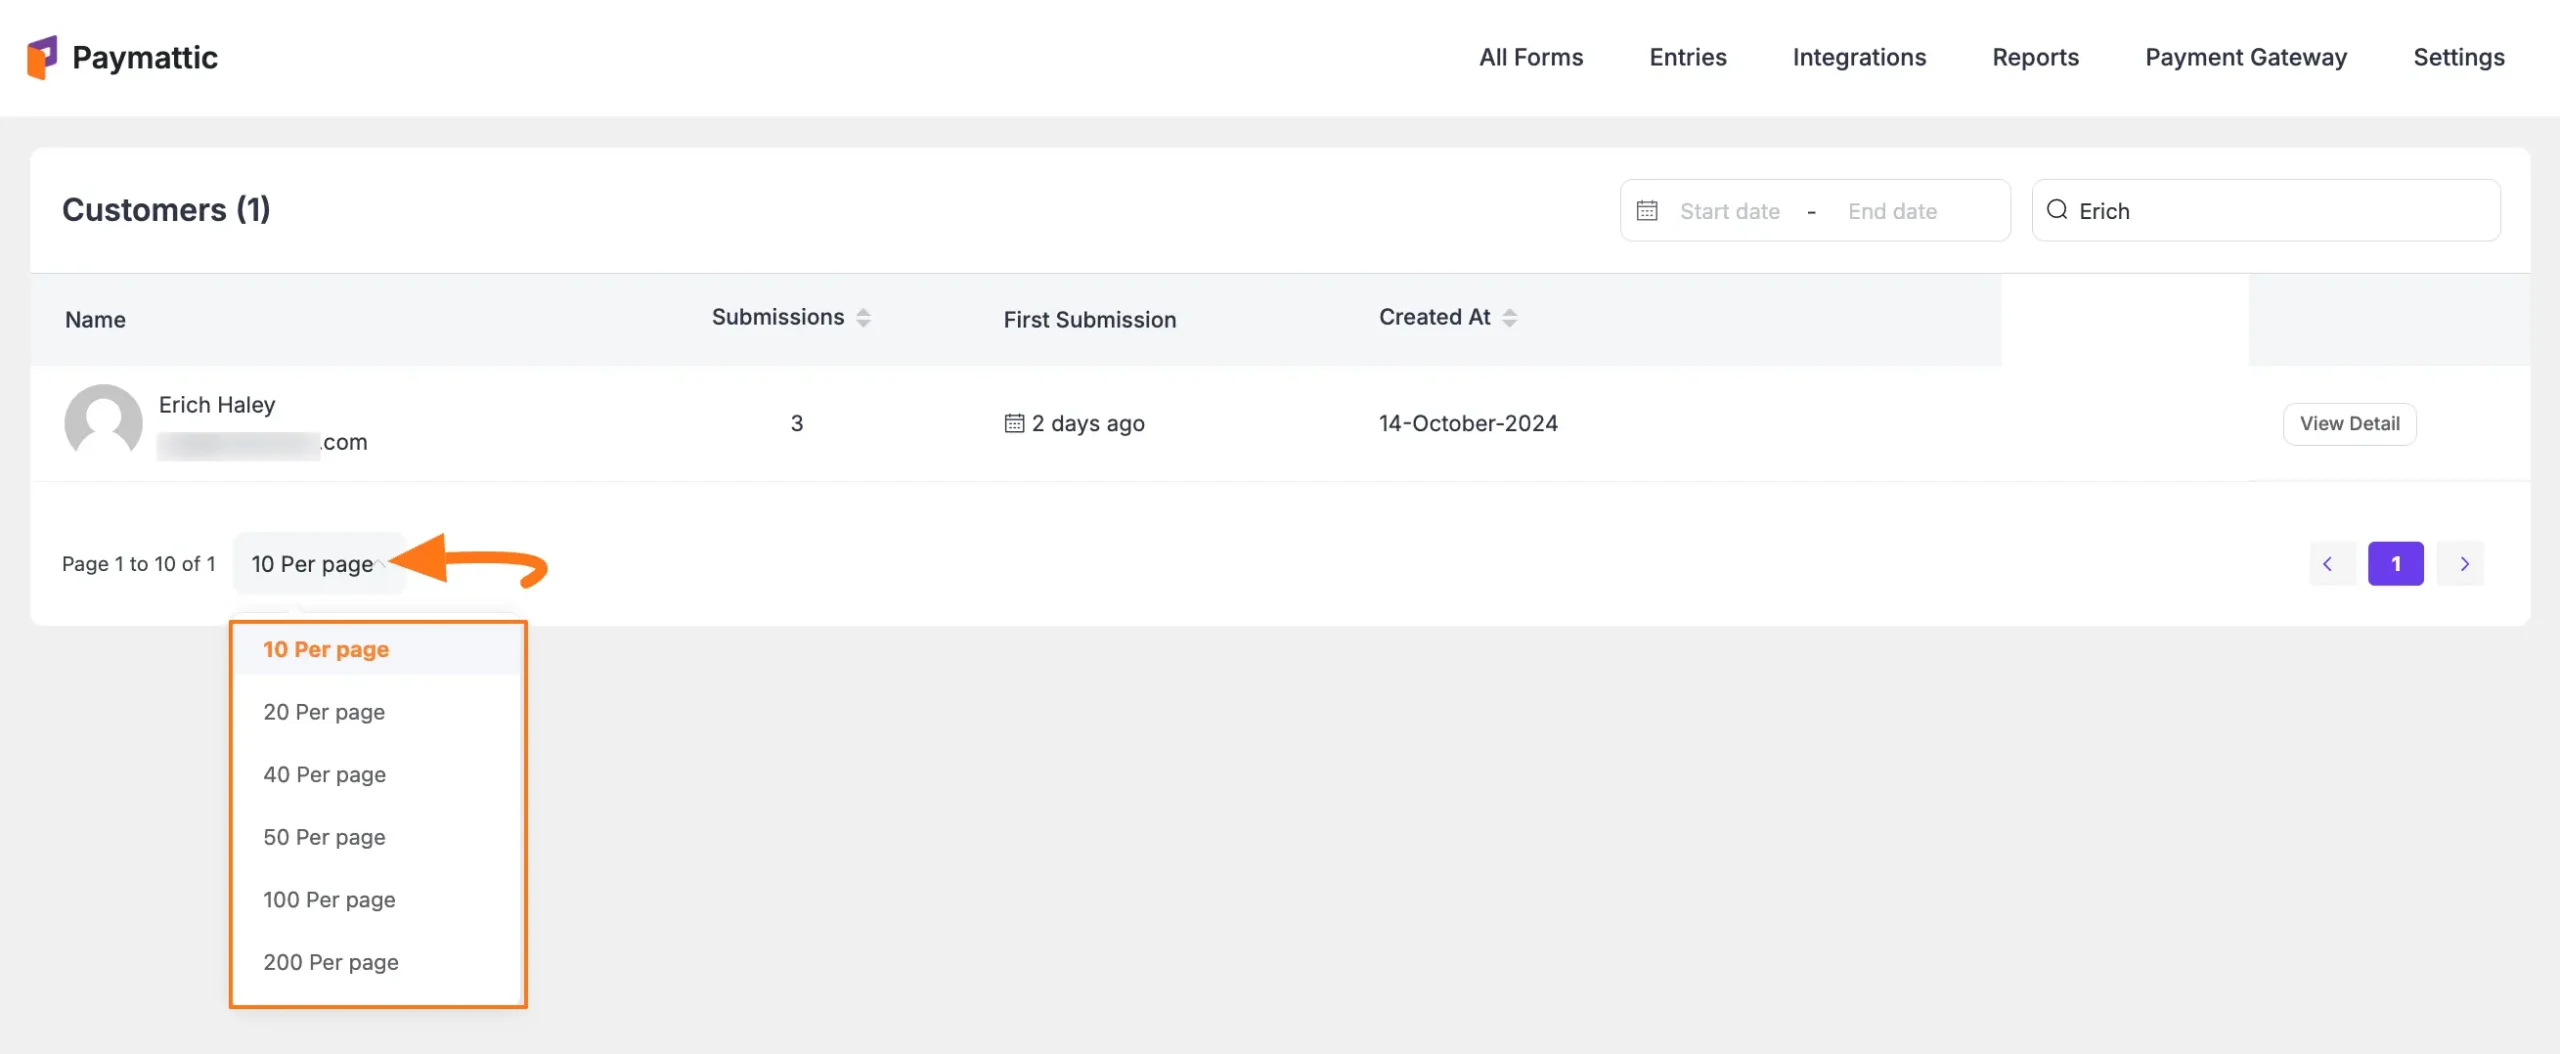Click the calendar icon next to 2 days ago
Viewport: 2560px width, 1054px height.
pyautogui.click(x=1012, y=423)
